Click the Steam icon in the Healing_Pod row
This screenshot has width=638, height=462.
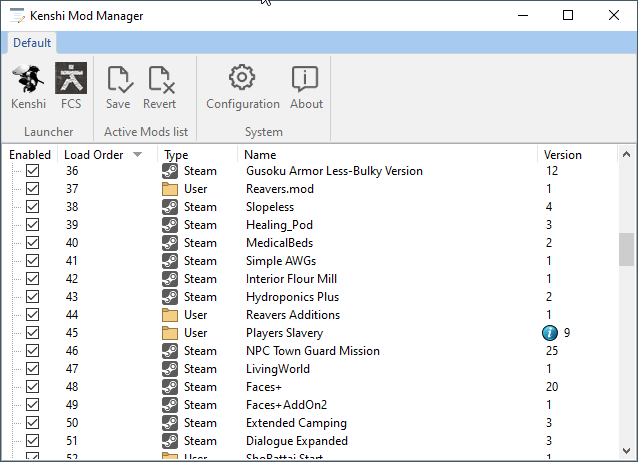tap(170, 225)
